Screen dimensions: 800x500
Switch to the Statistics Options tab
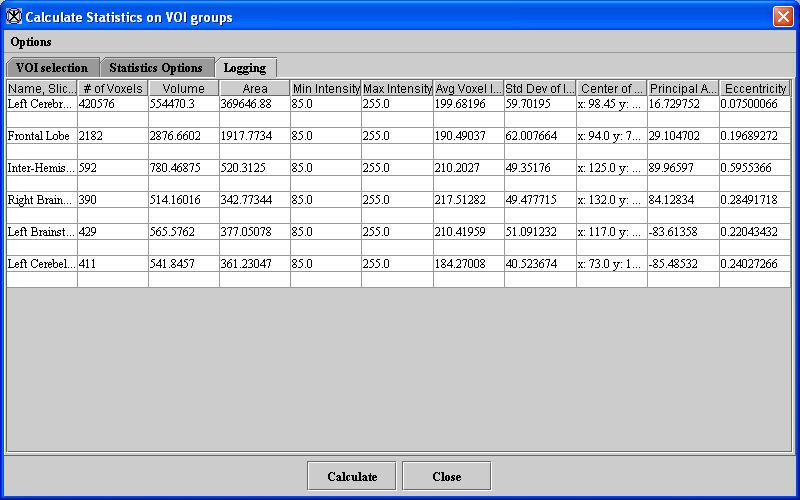156,68
